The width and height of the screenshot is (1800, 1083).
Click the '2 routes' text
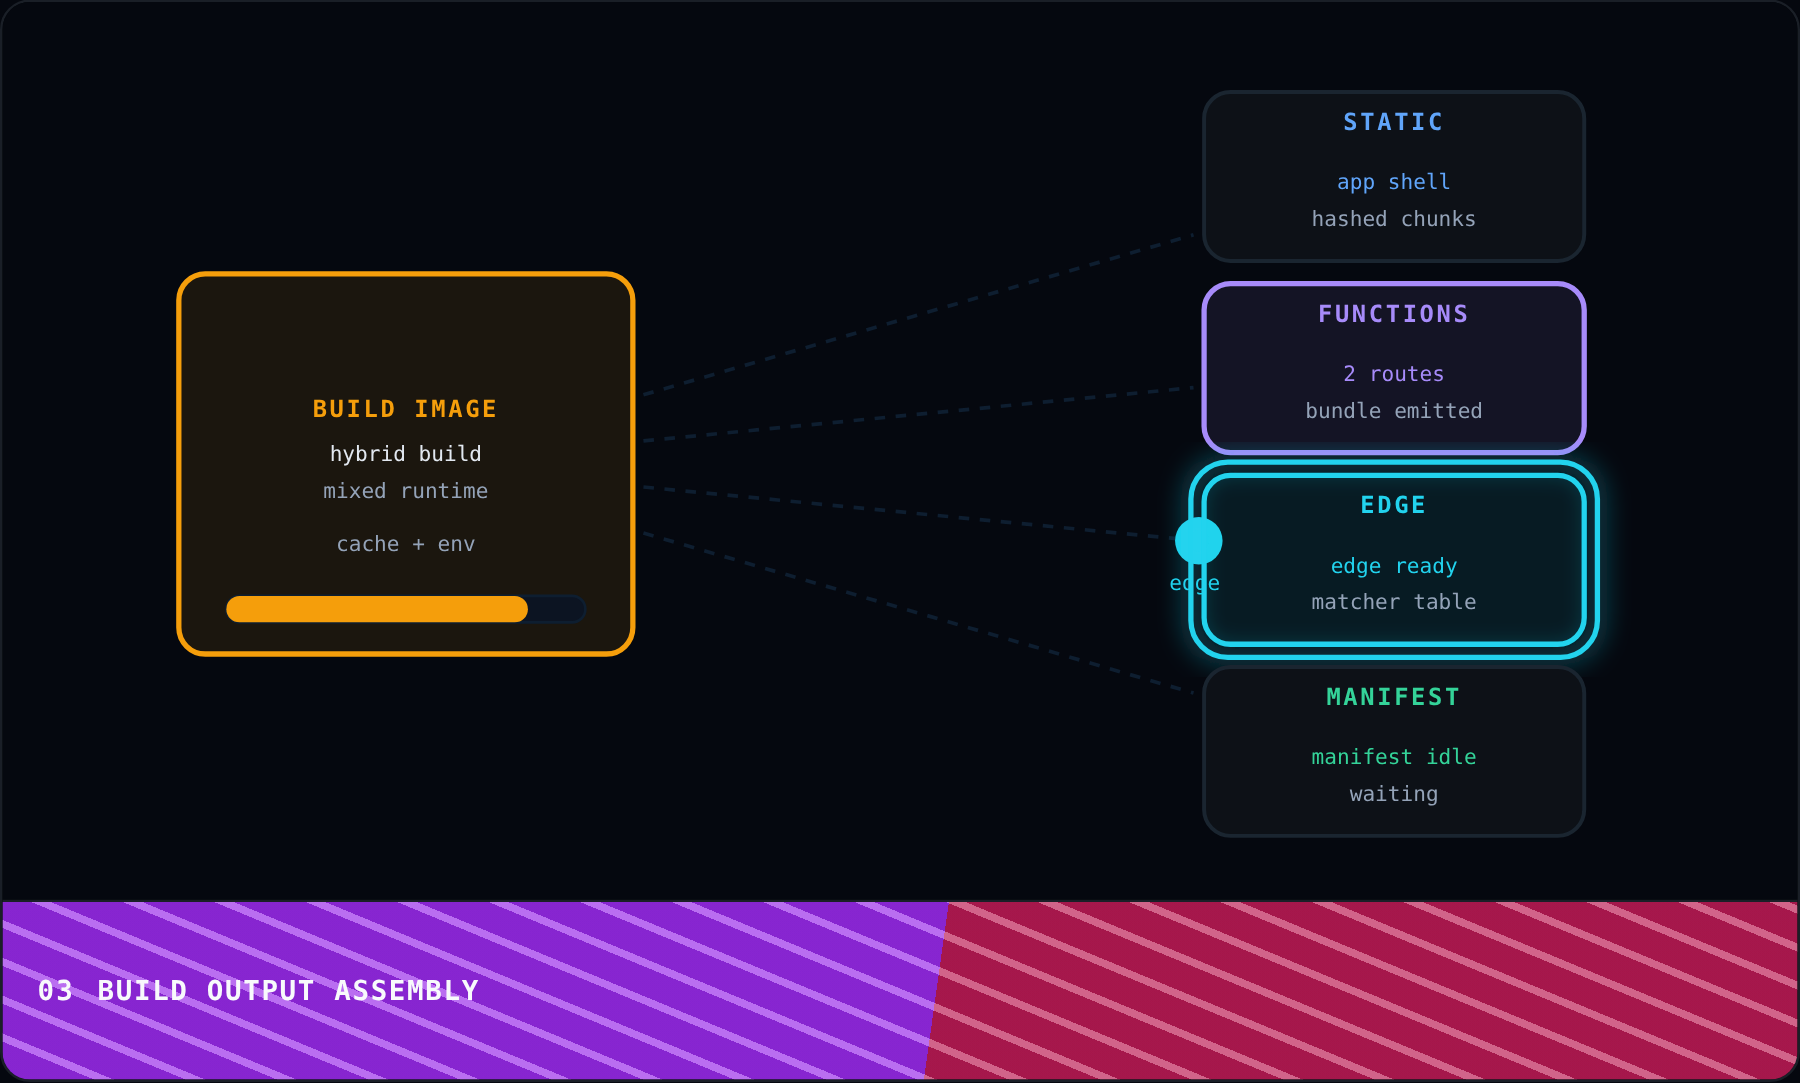tap(1394, 374)
